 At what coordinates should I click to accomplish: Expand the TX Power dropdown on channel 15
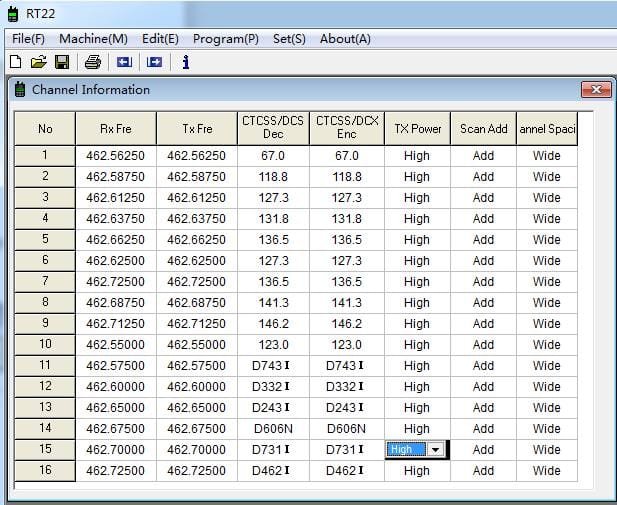click(435, 450)
